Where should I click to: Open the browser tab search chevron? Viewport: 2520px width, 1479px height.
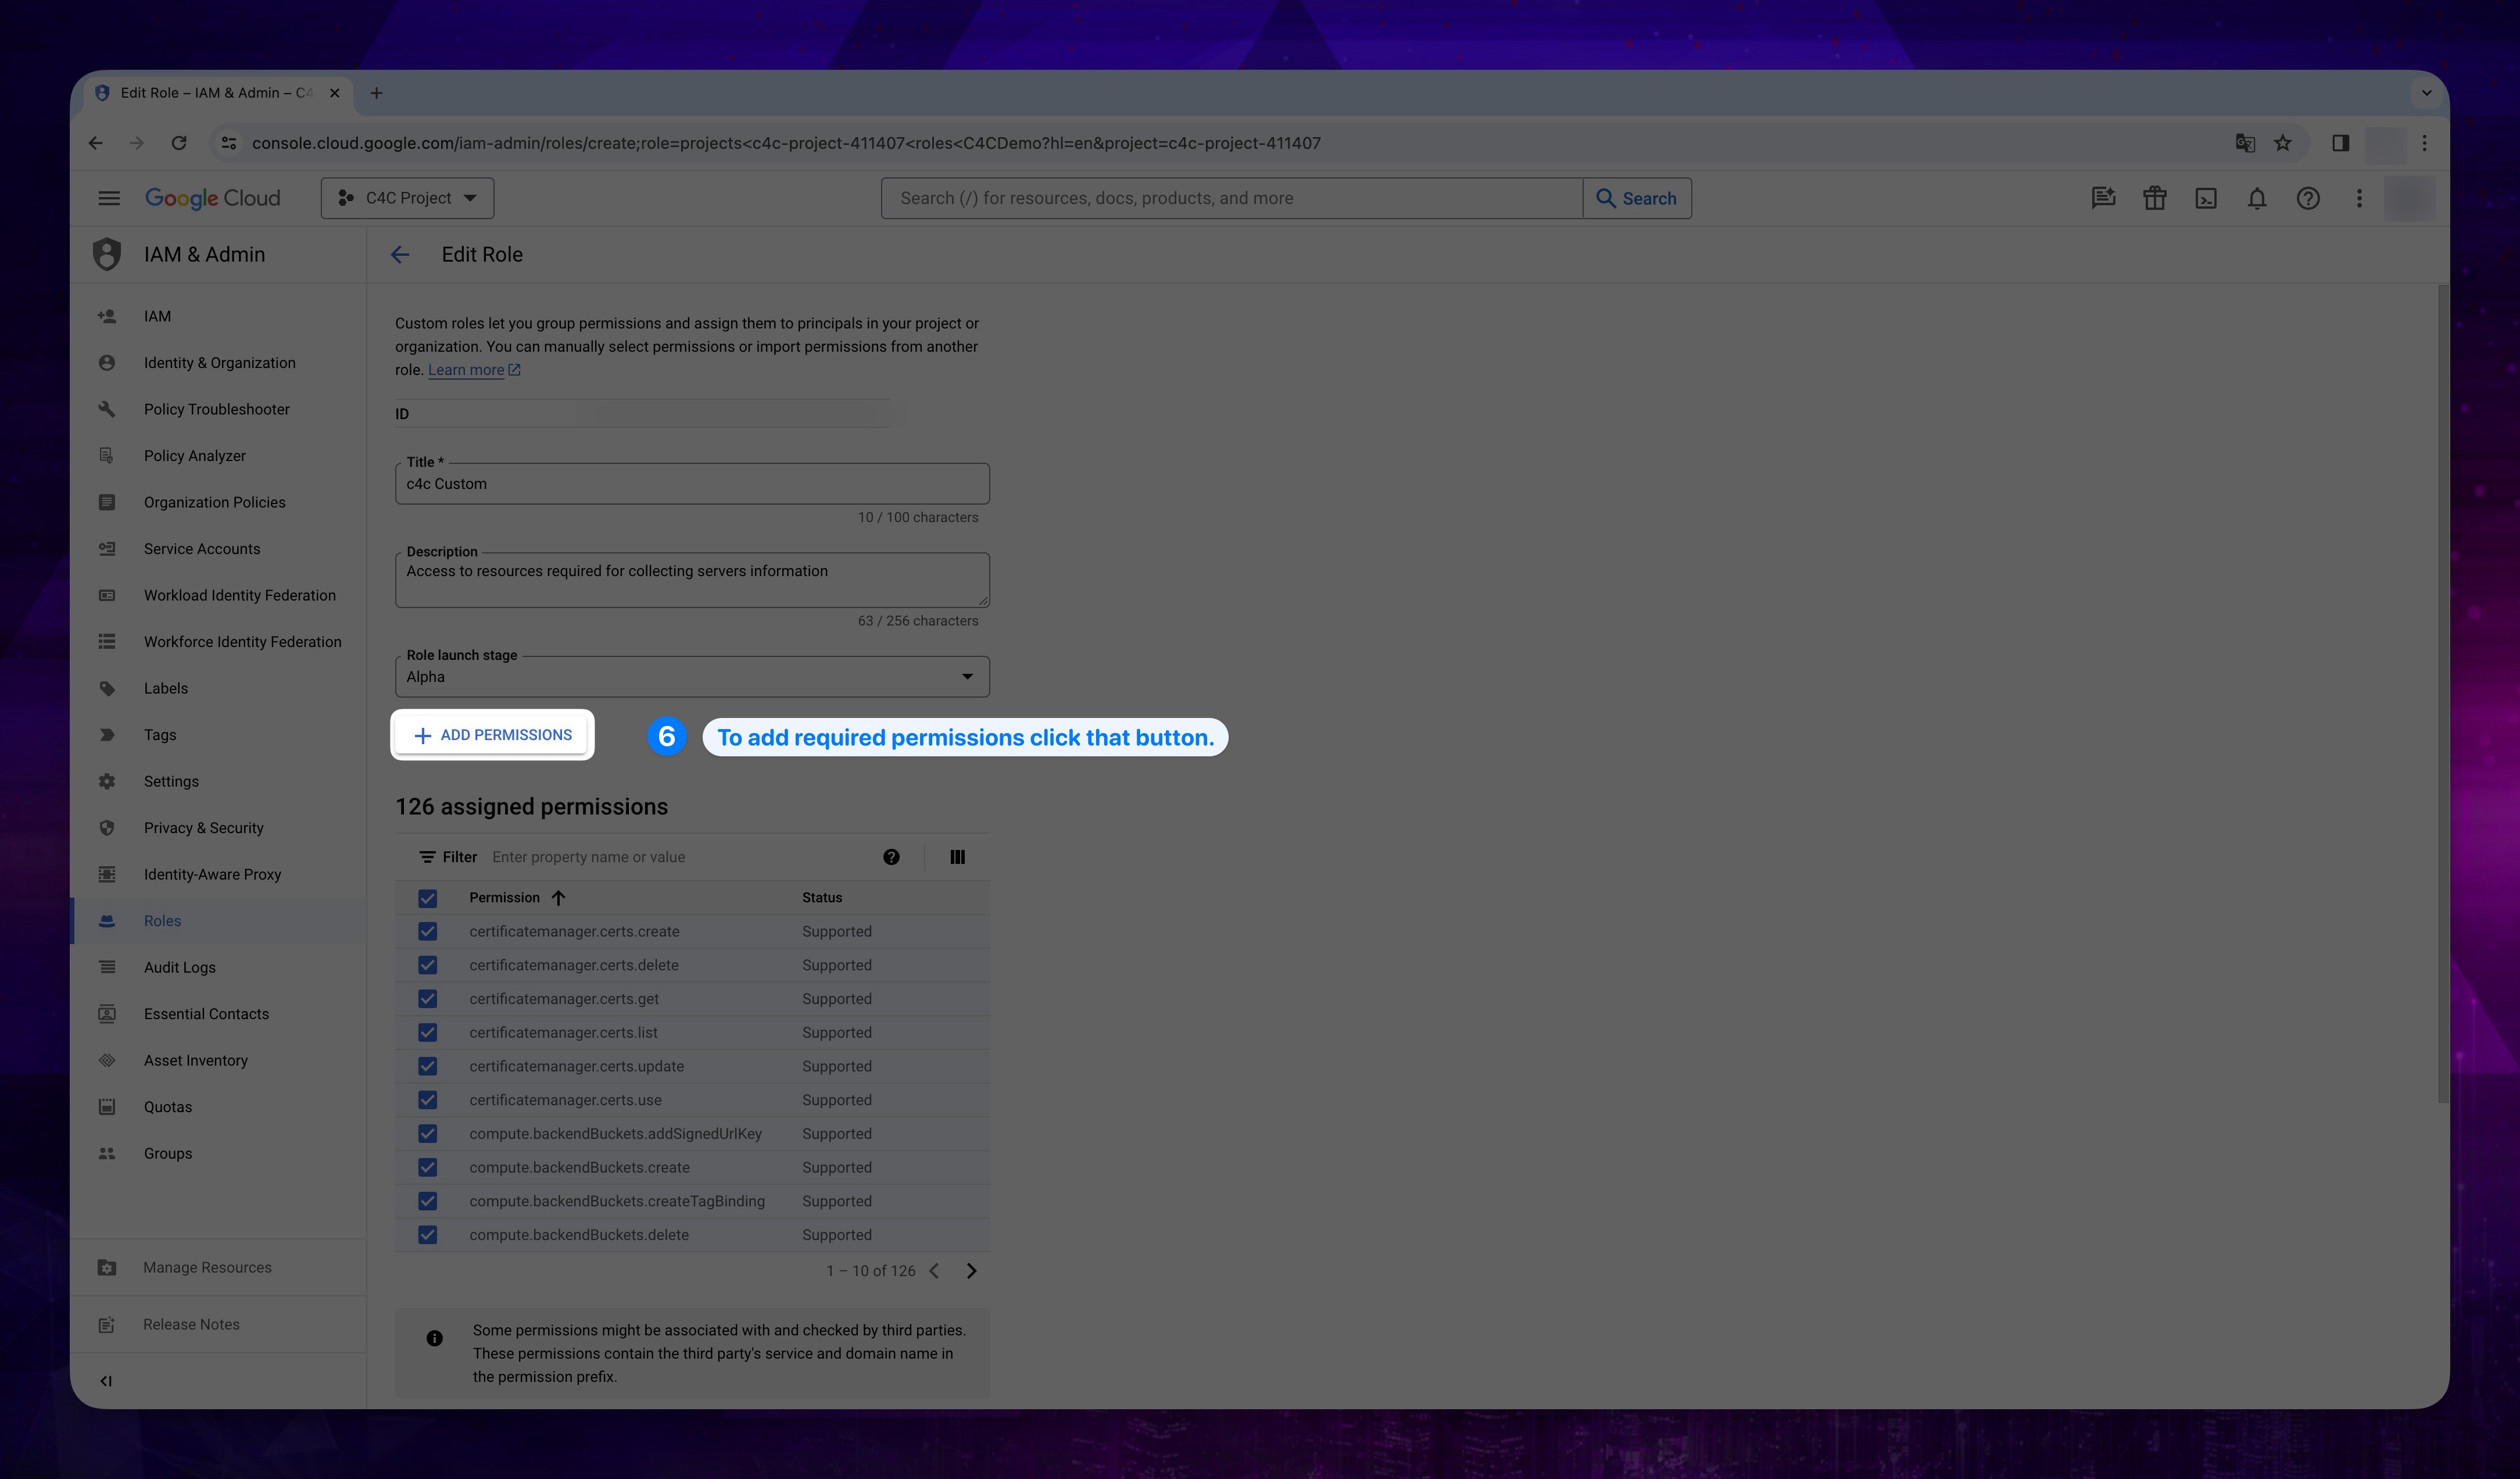2426,93
